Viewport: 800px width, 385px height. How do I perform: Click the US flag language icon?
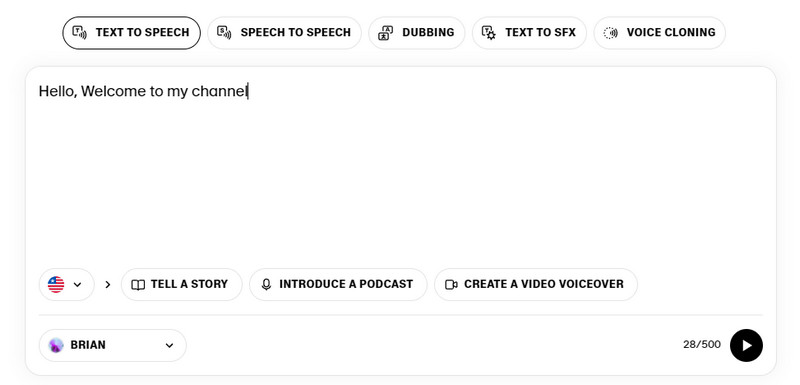56,285
